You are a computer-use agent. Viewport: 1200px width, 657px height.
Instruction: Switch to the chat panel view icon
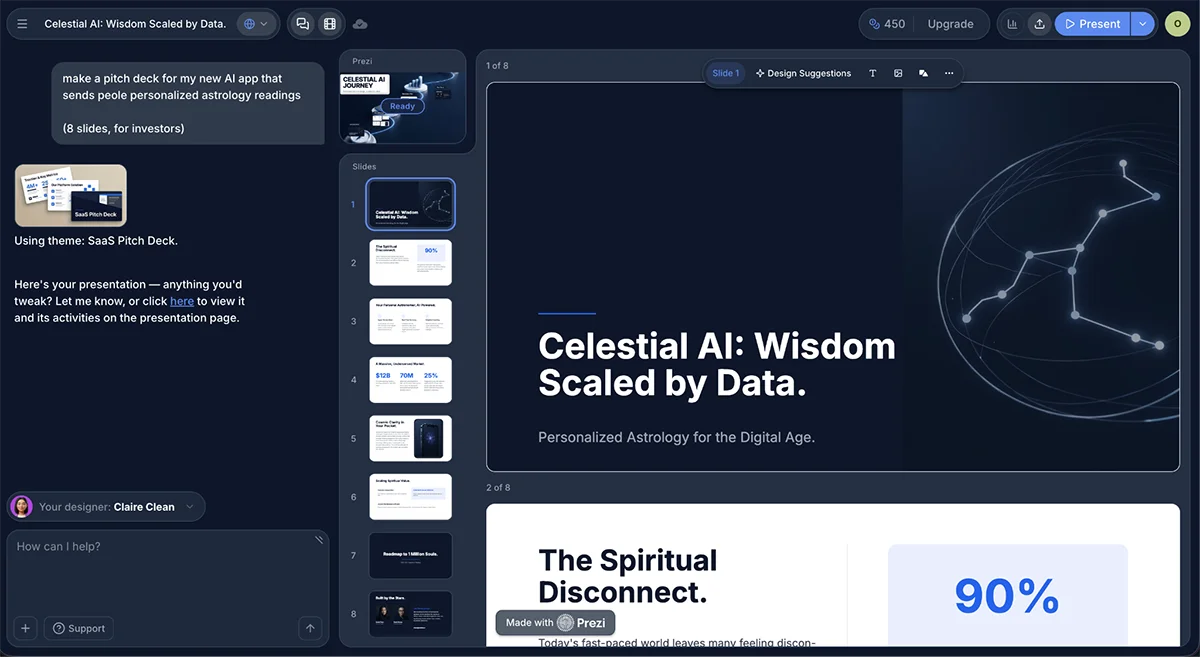click(303, 24)
